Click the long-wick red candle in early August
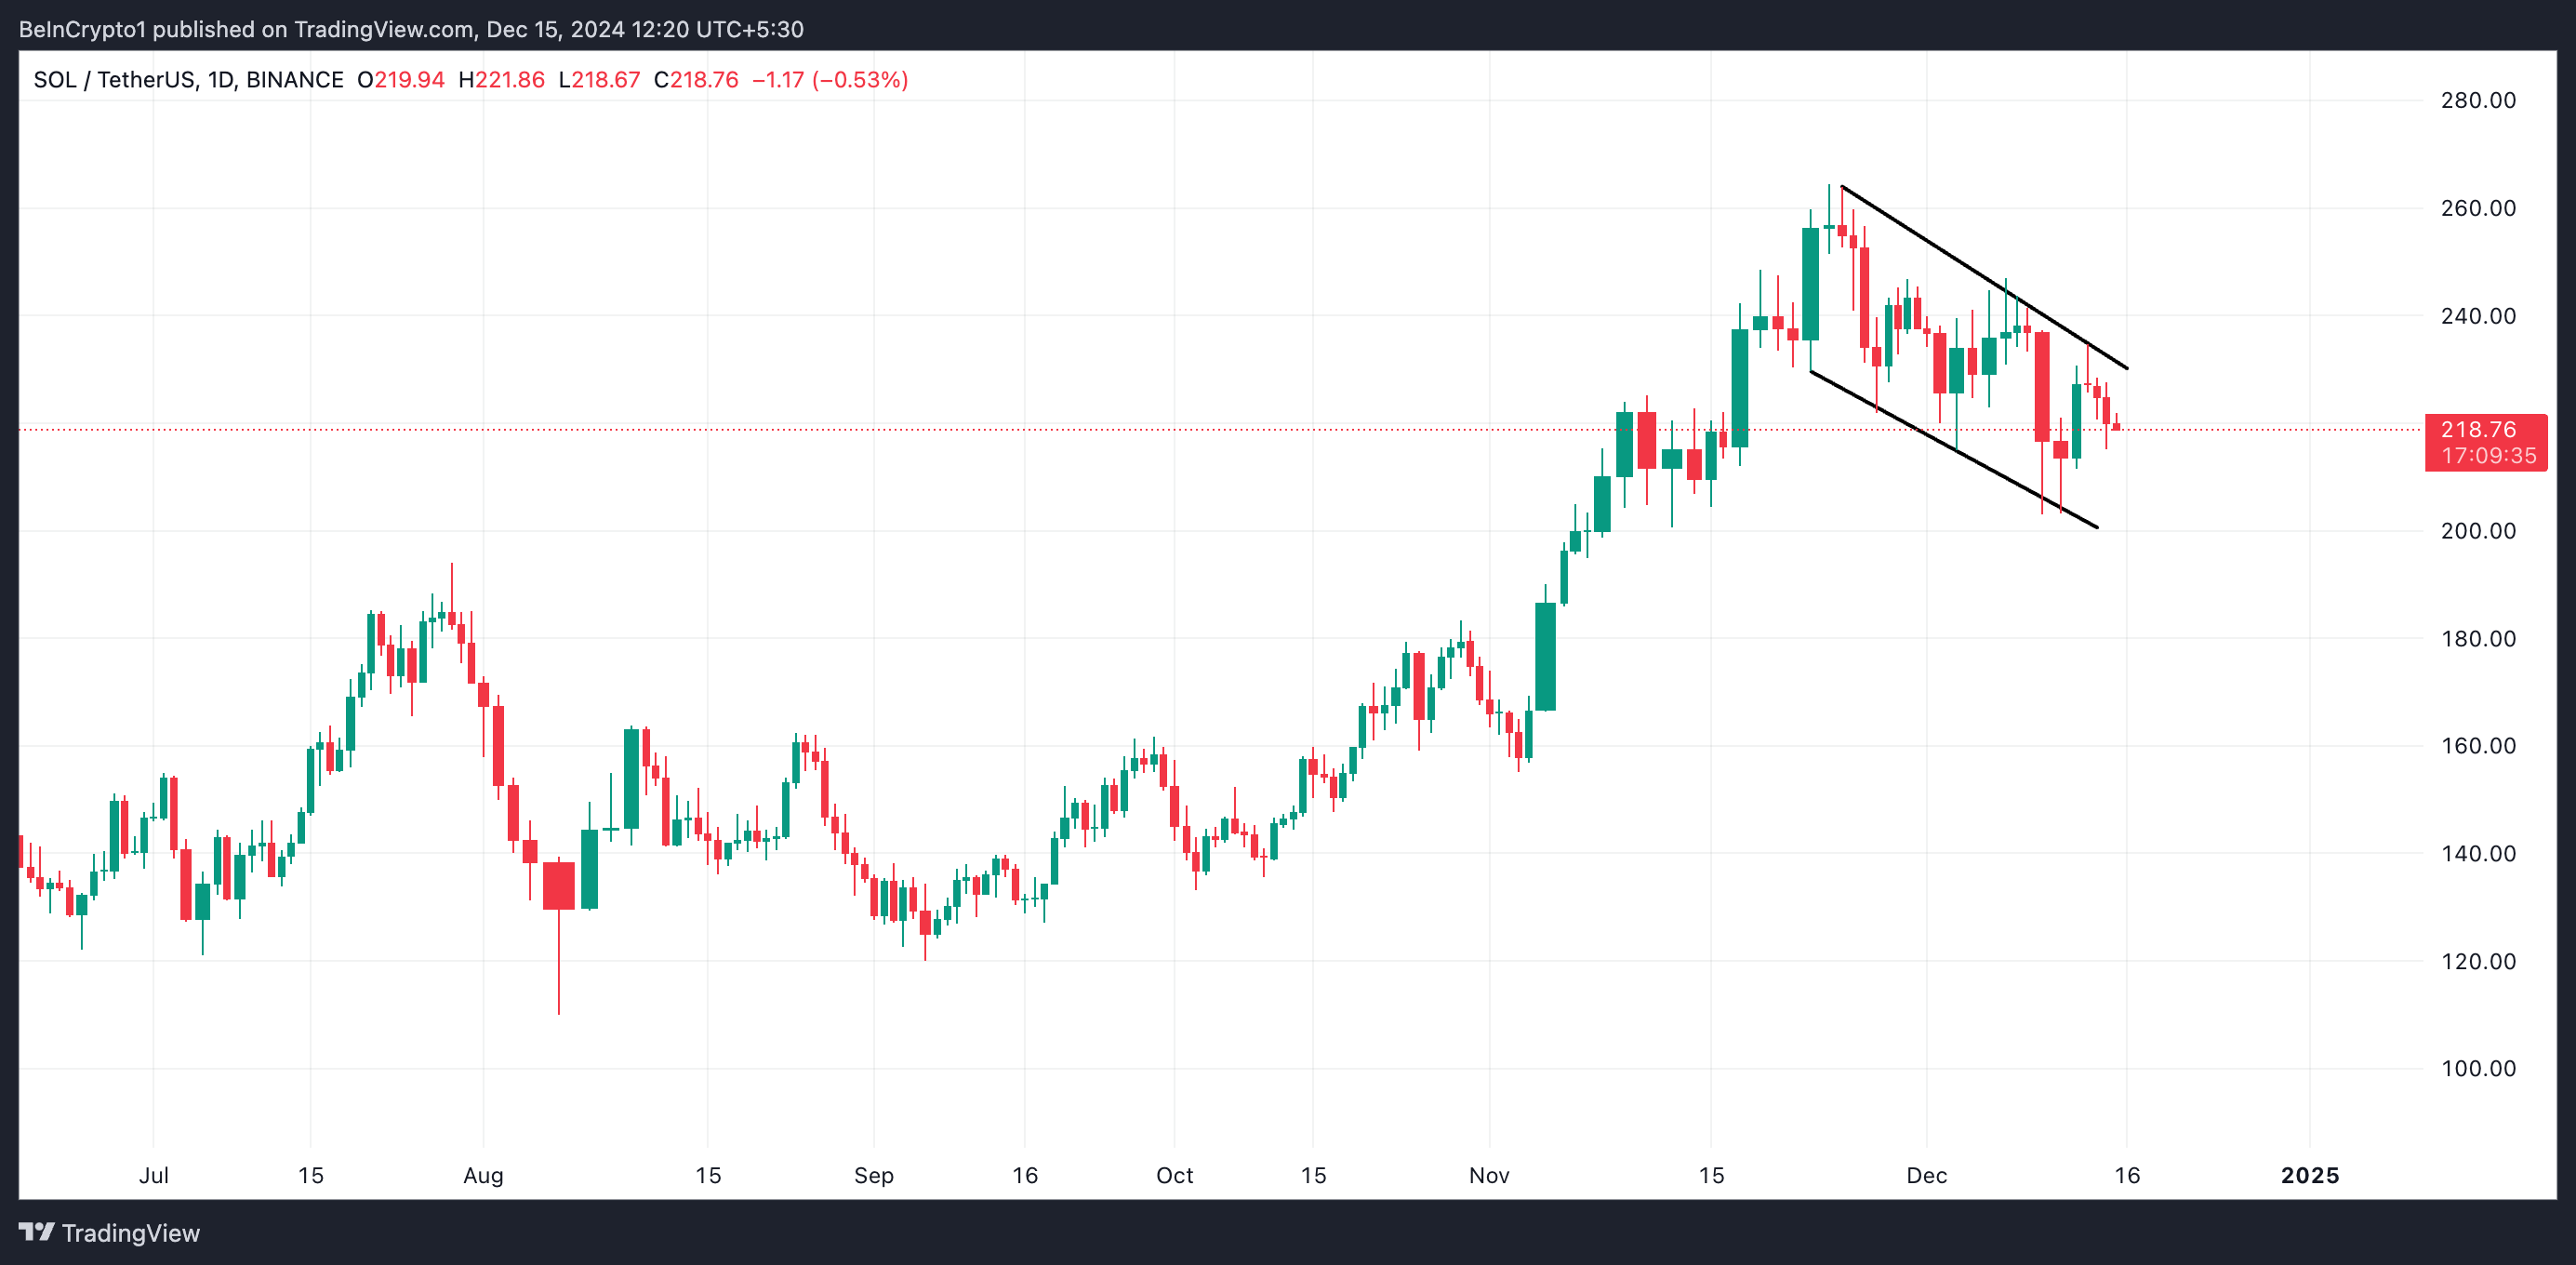This screenshot has width=2576, height=1265. [559, 885]
